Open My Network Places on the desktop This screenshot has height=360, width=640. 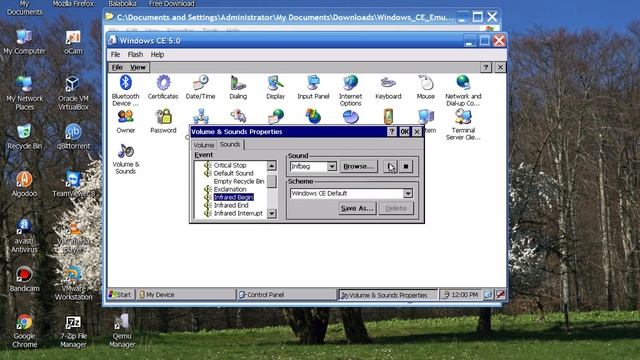point(24,93)
